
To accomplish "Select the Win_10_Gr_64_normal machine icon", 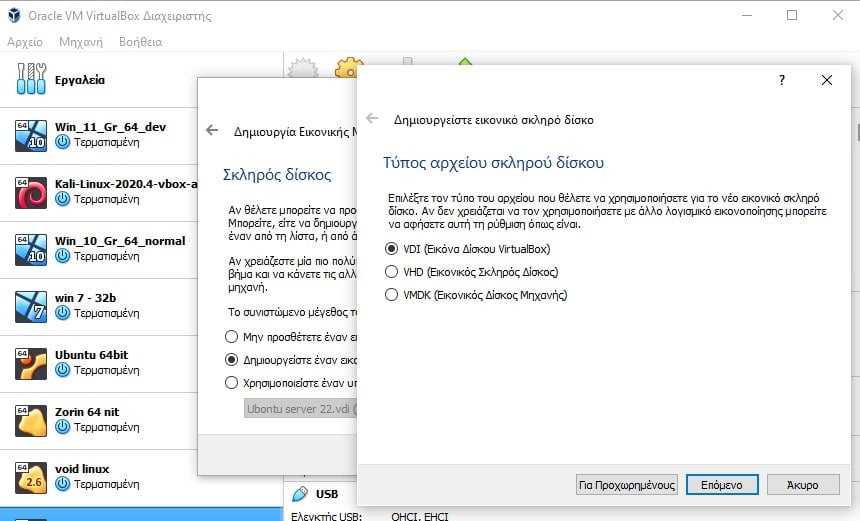I will 31,250.
